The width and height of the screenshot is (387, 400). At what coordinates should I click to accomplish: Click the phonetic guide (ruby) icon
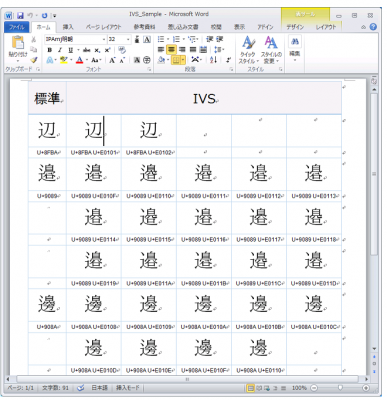point(137,40)
